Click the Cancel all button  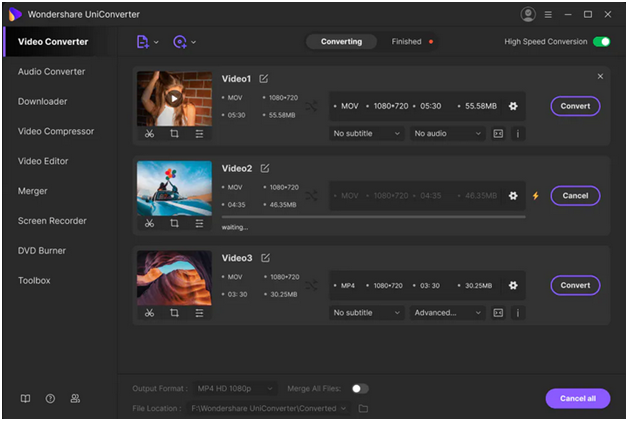coord(578,399)
